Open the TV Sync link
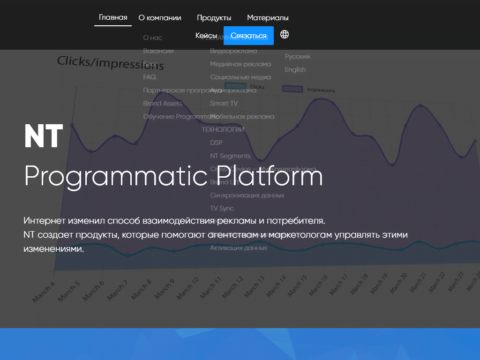 pyautogui.click(x=222, y=208)
